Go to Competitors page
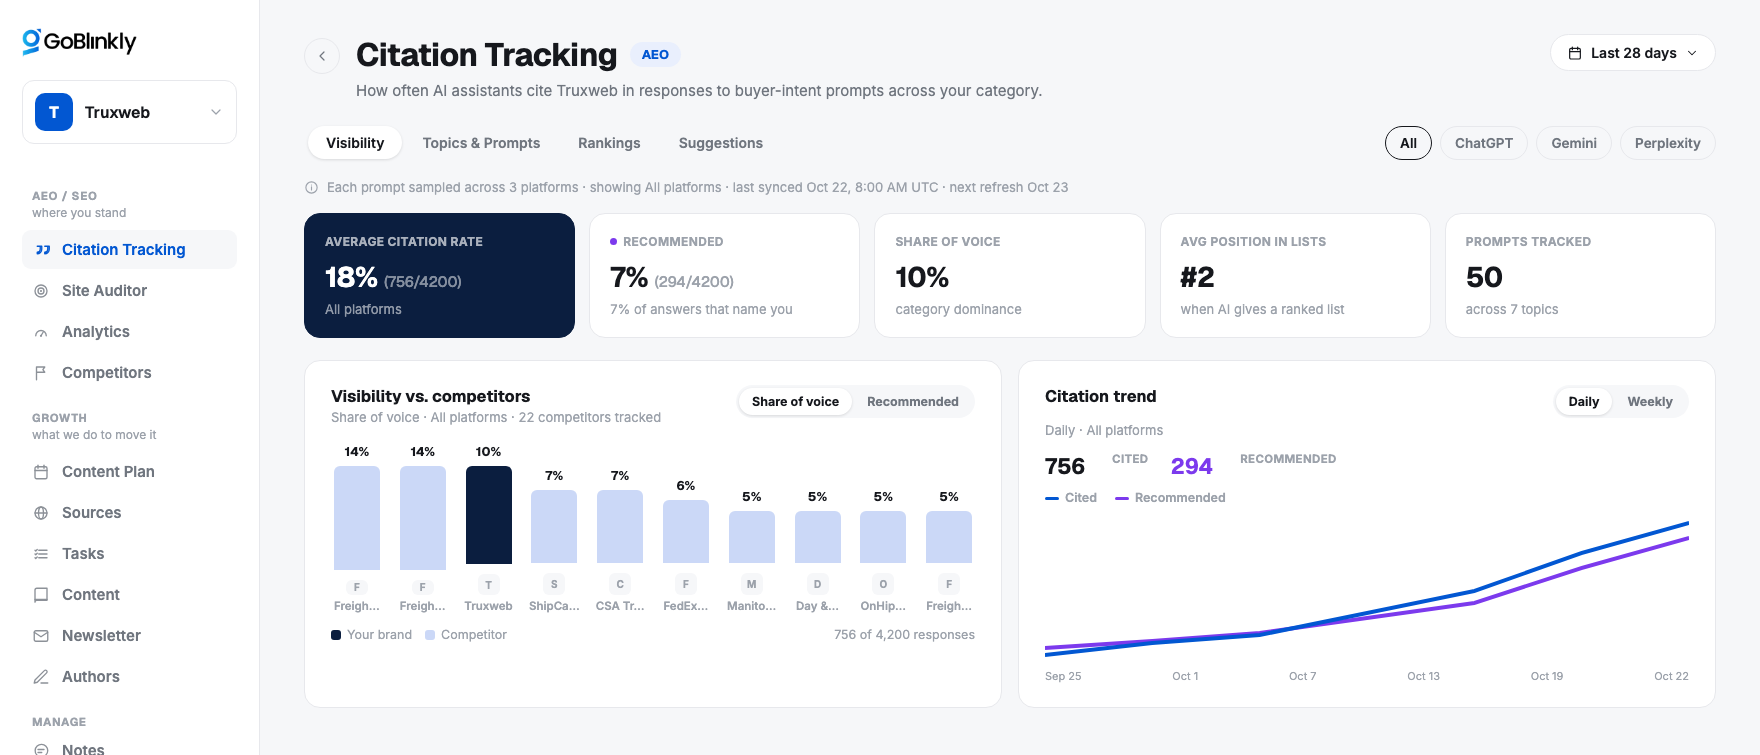The height and width of the screenshot is (755, 1760). point(129,373)
